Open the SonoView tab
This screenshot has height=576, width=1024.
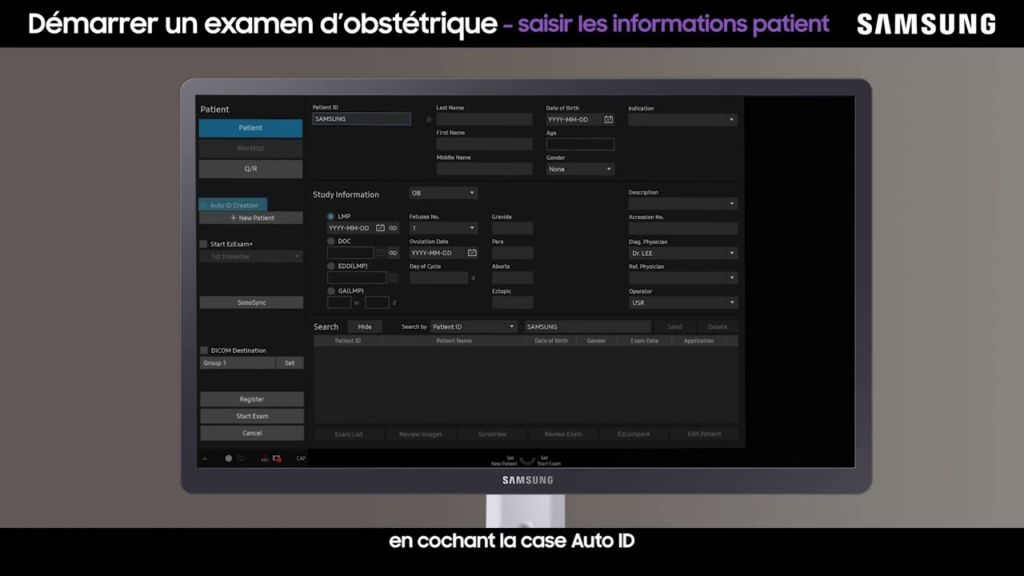(x=492, y=434)
